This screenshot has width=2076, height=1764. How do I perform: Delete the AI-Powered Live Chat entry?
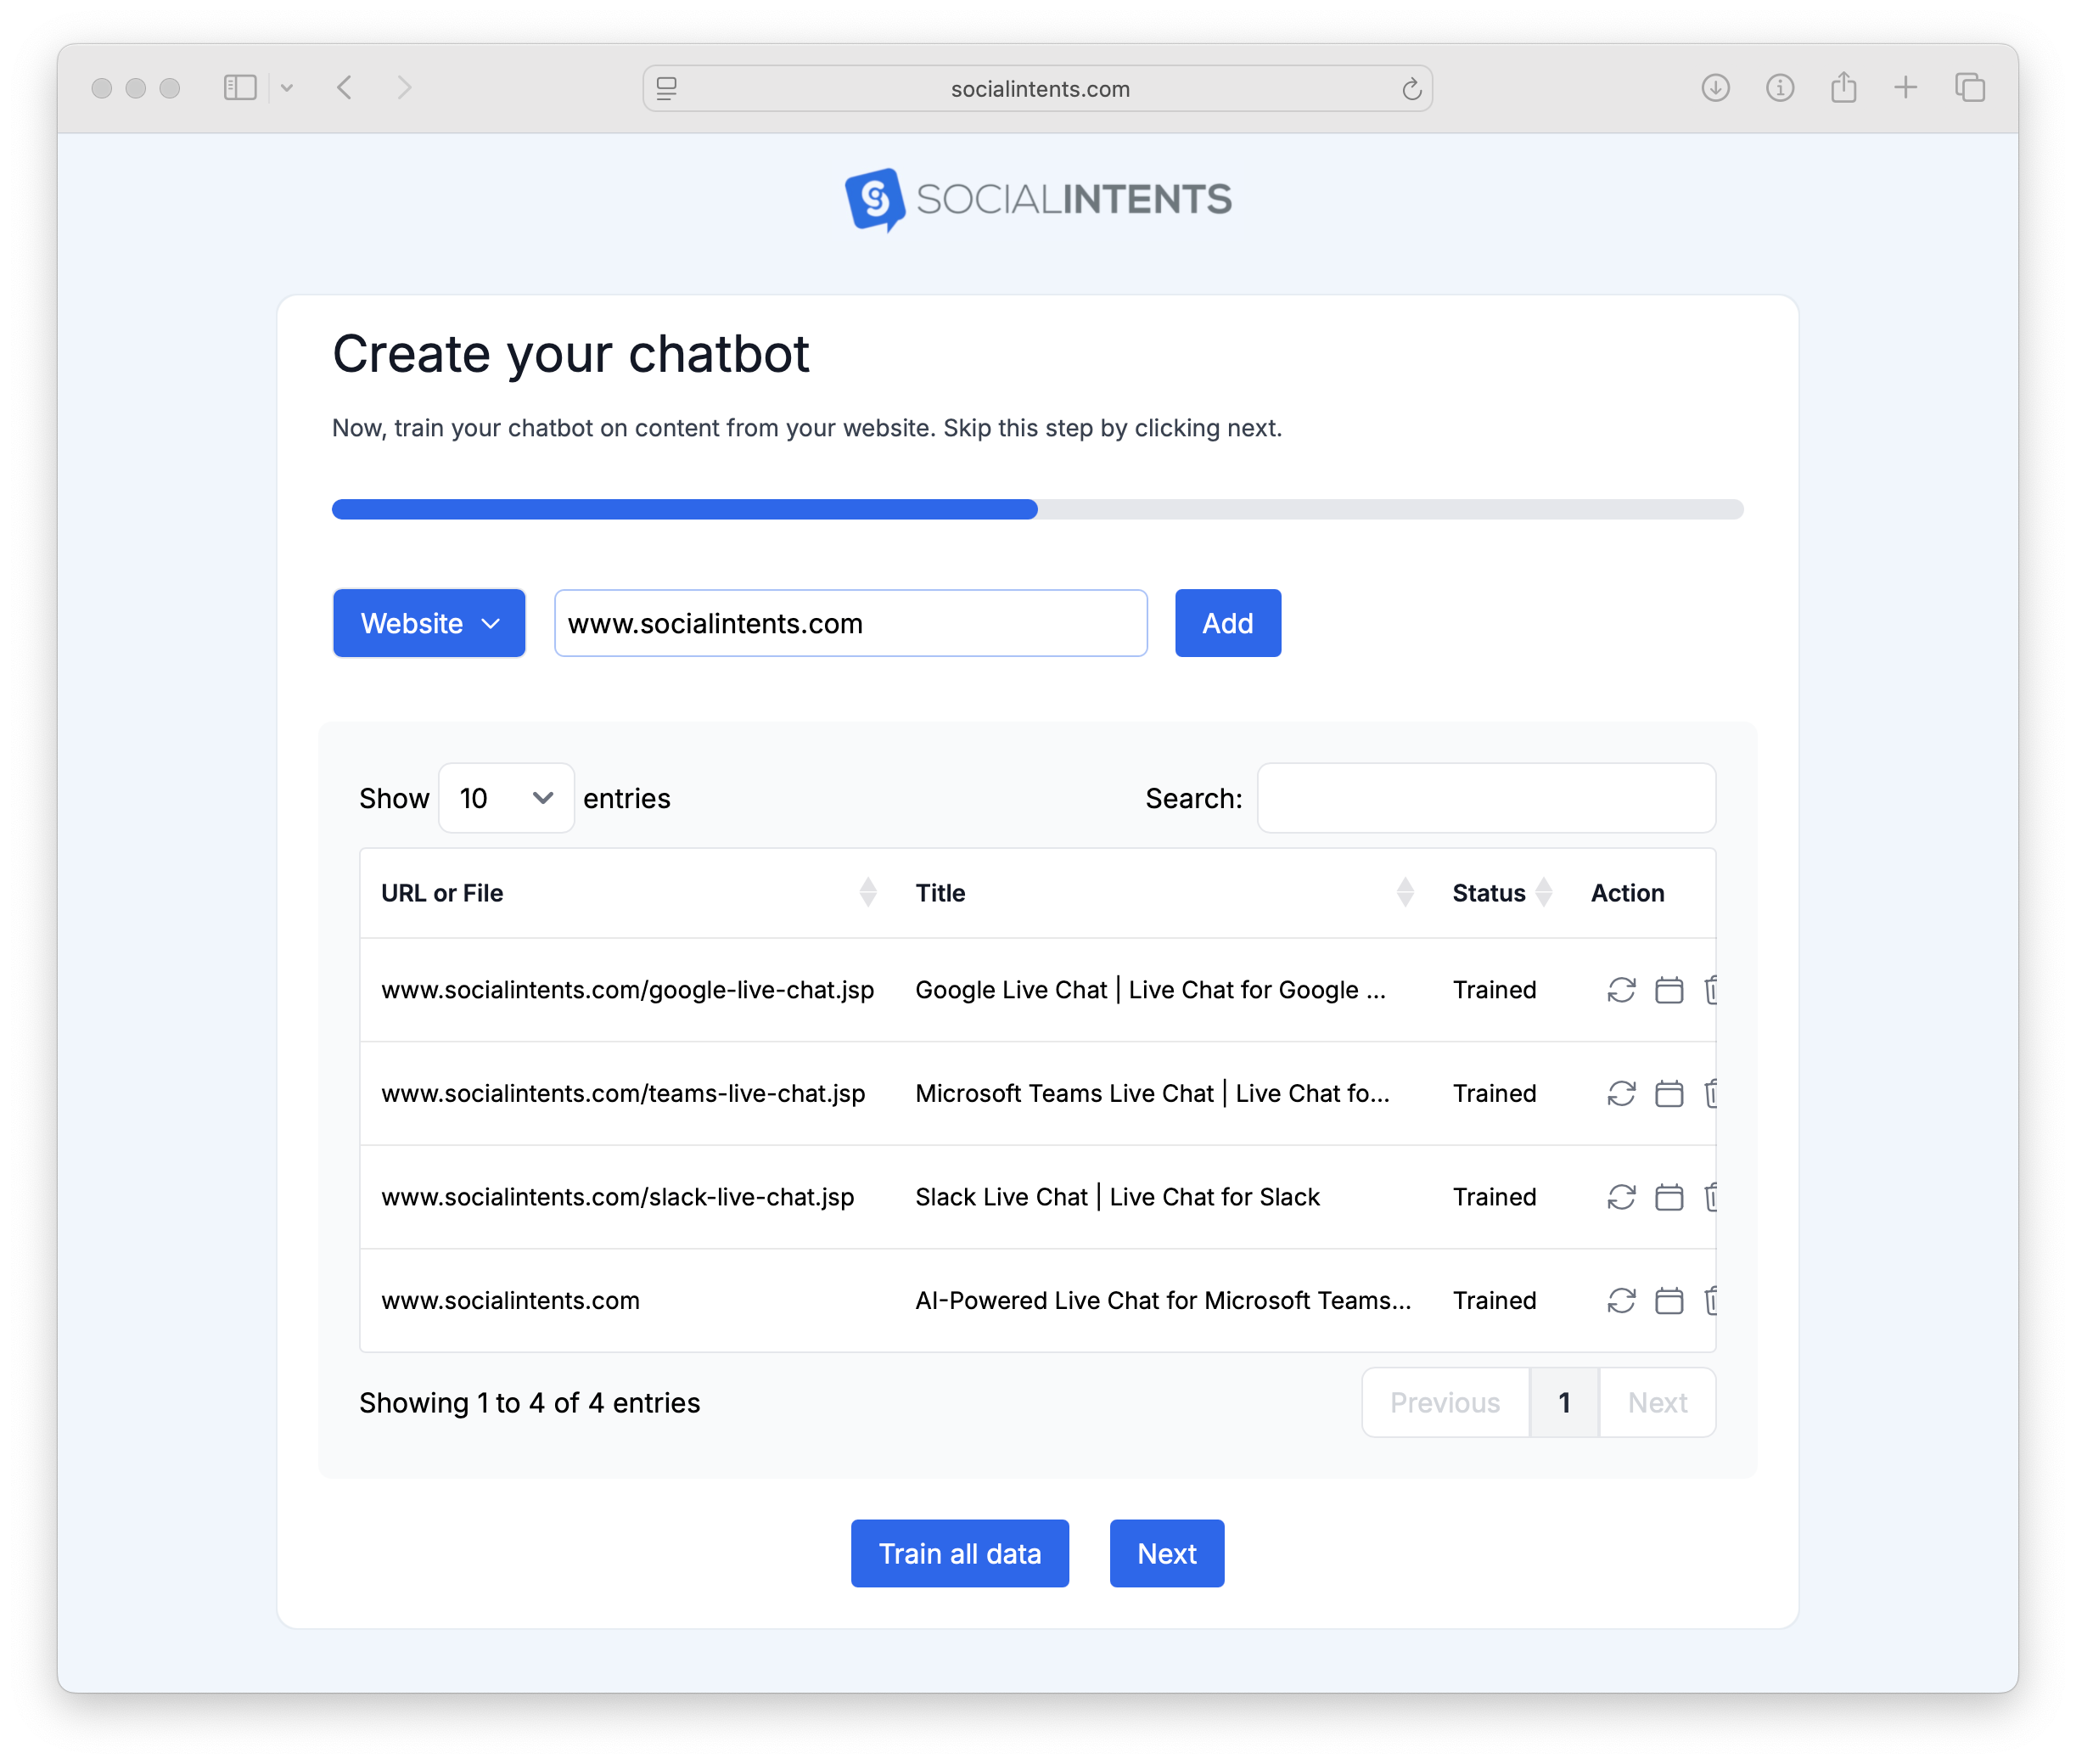[1711, 1300]
